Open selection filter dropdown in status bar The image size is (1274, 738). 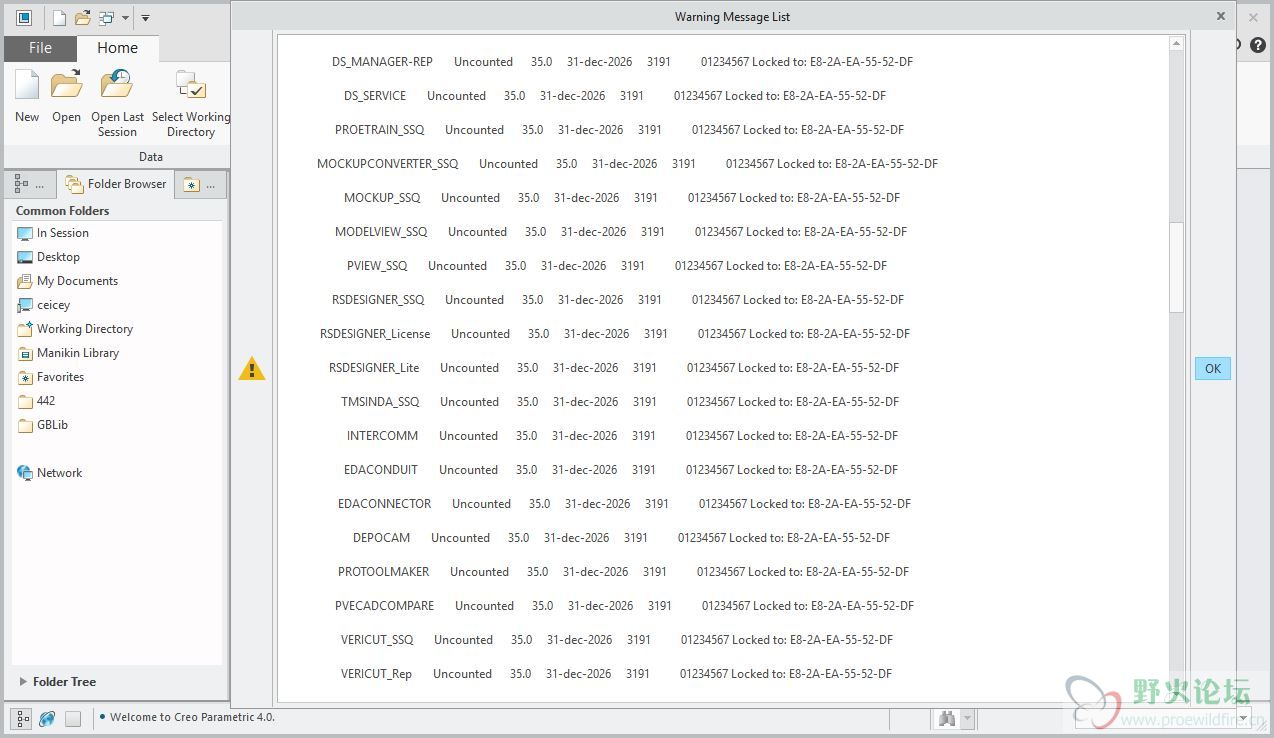pos(1244,718)
